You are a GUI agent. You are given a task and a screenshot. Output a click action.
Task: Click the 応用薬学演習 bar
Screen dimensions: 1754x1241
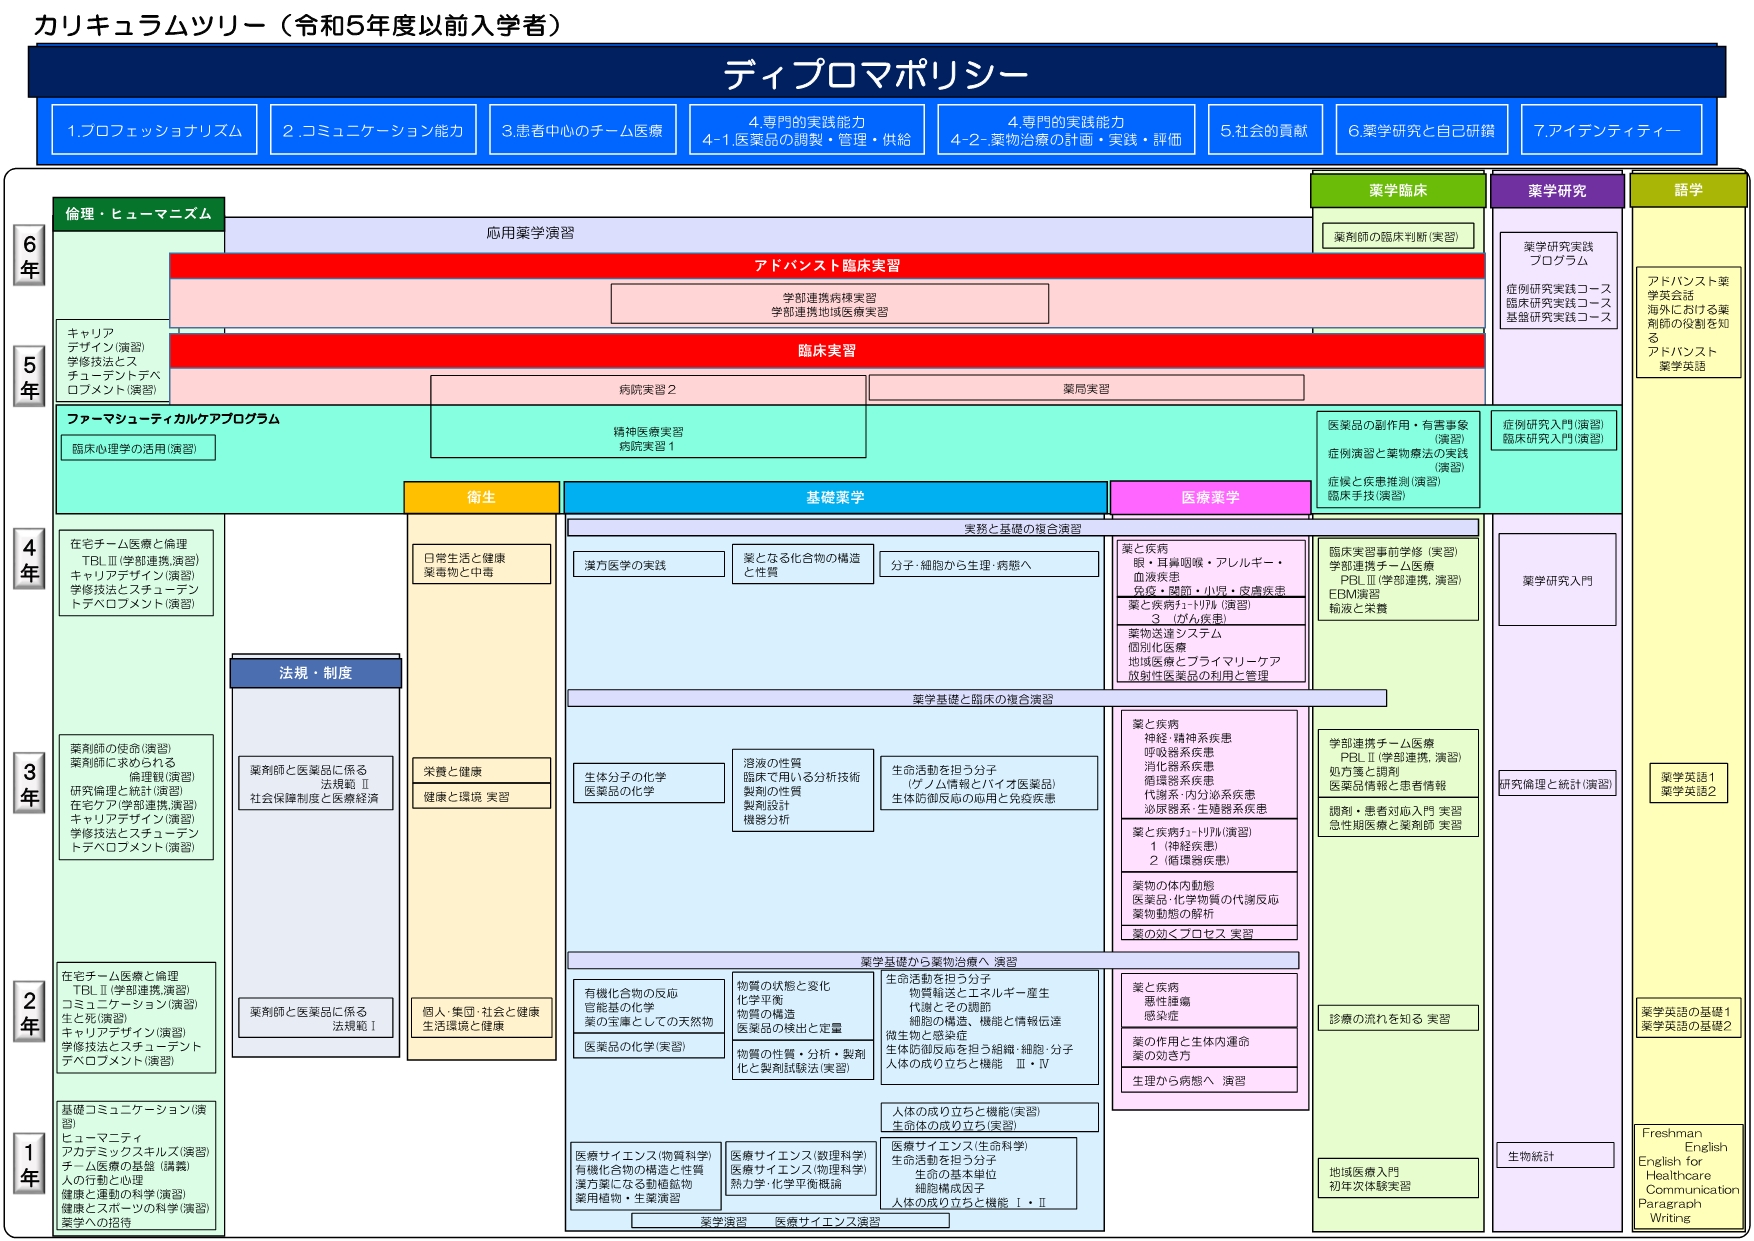pyautogui.click(x=767, y=234)
